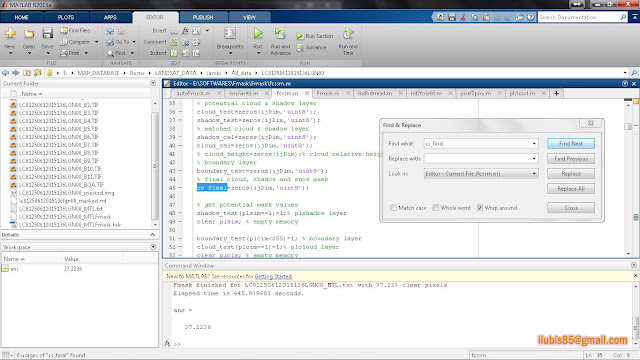This screenshot has width=640, height=360.
Task: Open the Compare dropdown arrow
Action: click(96, 42)
